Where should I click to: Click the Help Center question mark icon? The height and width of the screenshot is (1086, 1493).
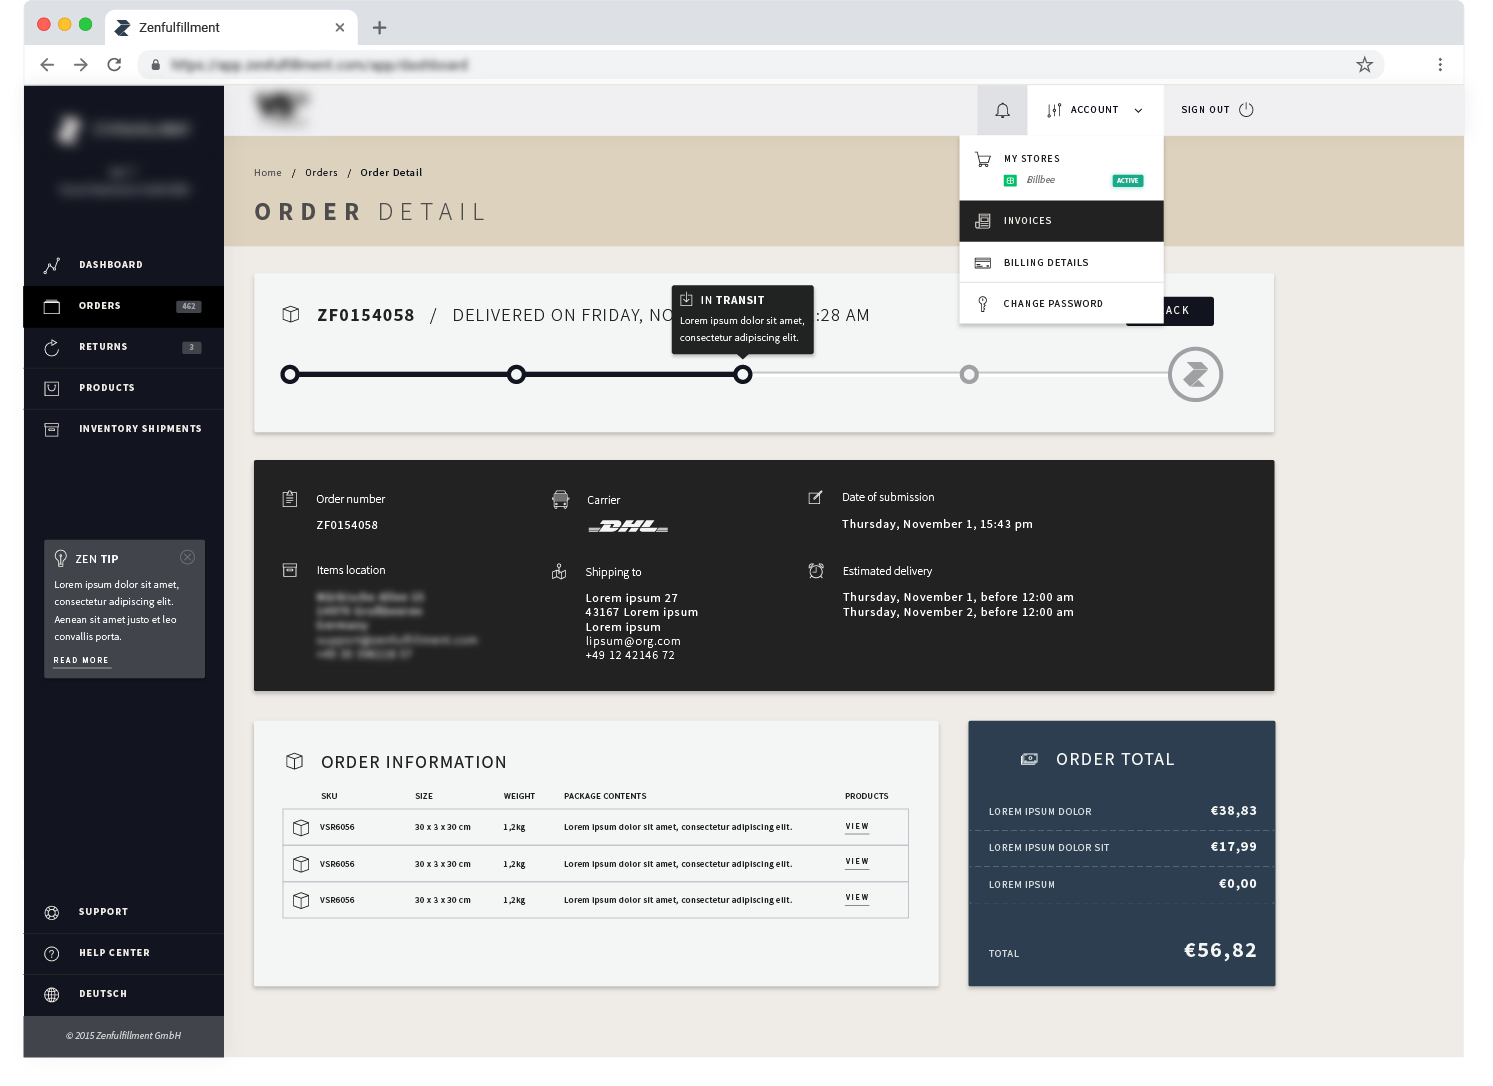[x=52, y=954]
